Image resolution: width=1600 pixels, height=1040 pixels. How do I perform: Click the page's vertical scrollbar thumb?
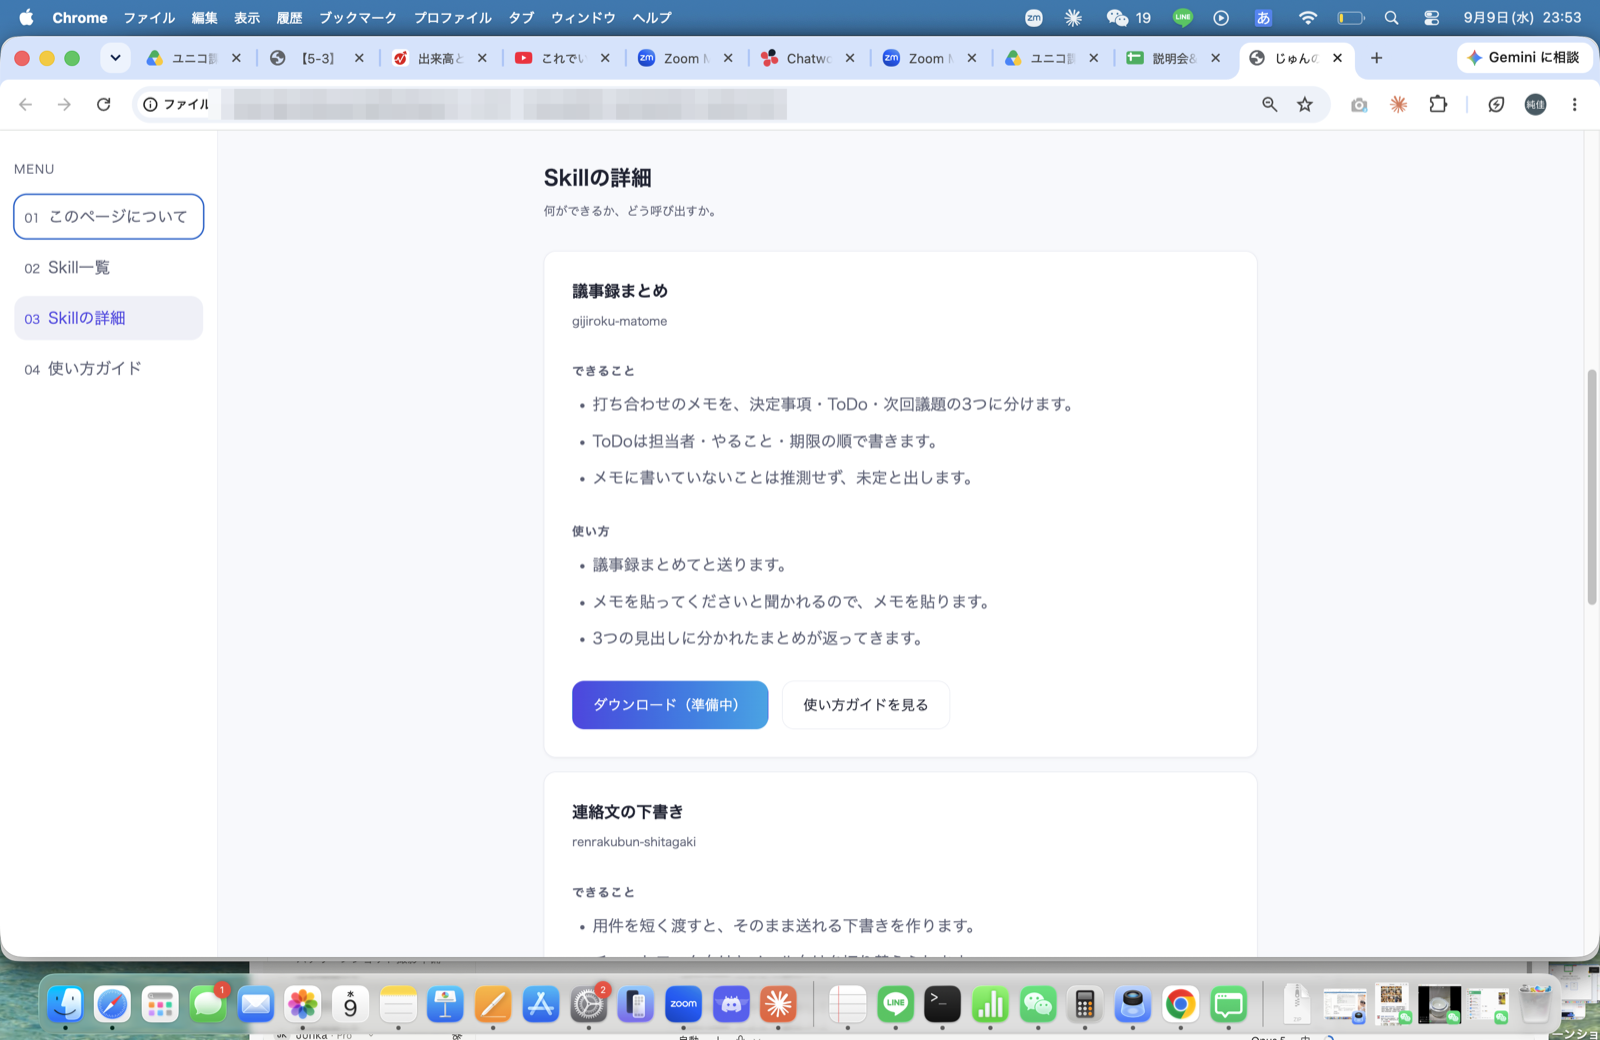(x=1591, y=487)
